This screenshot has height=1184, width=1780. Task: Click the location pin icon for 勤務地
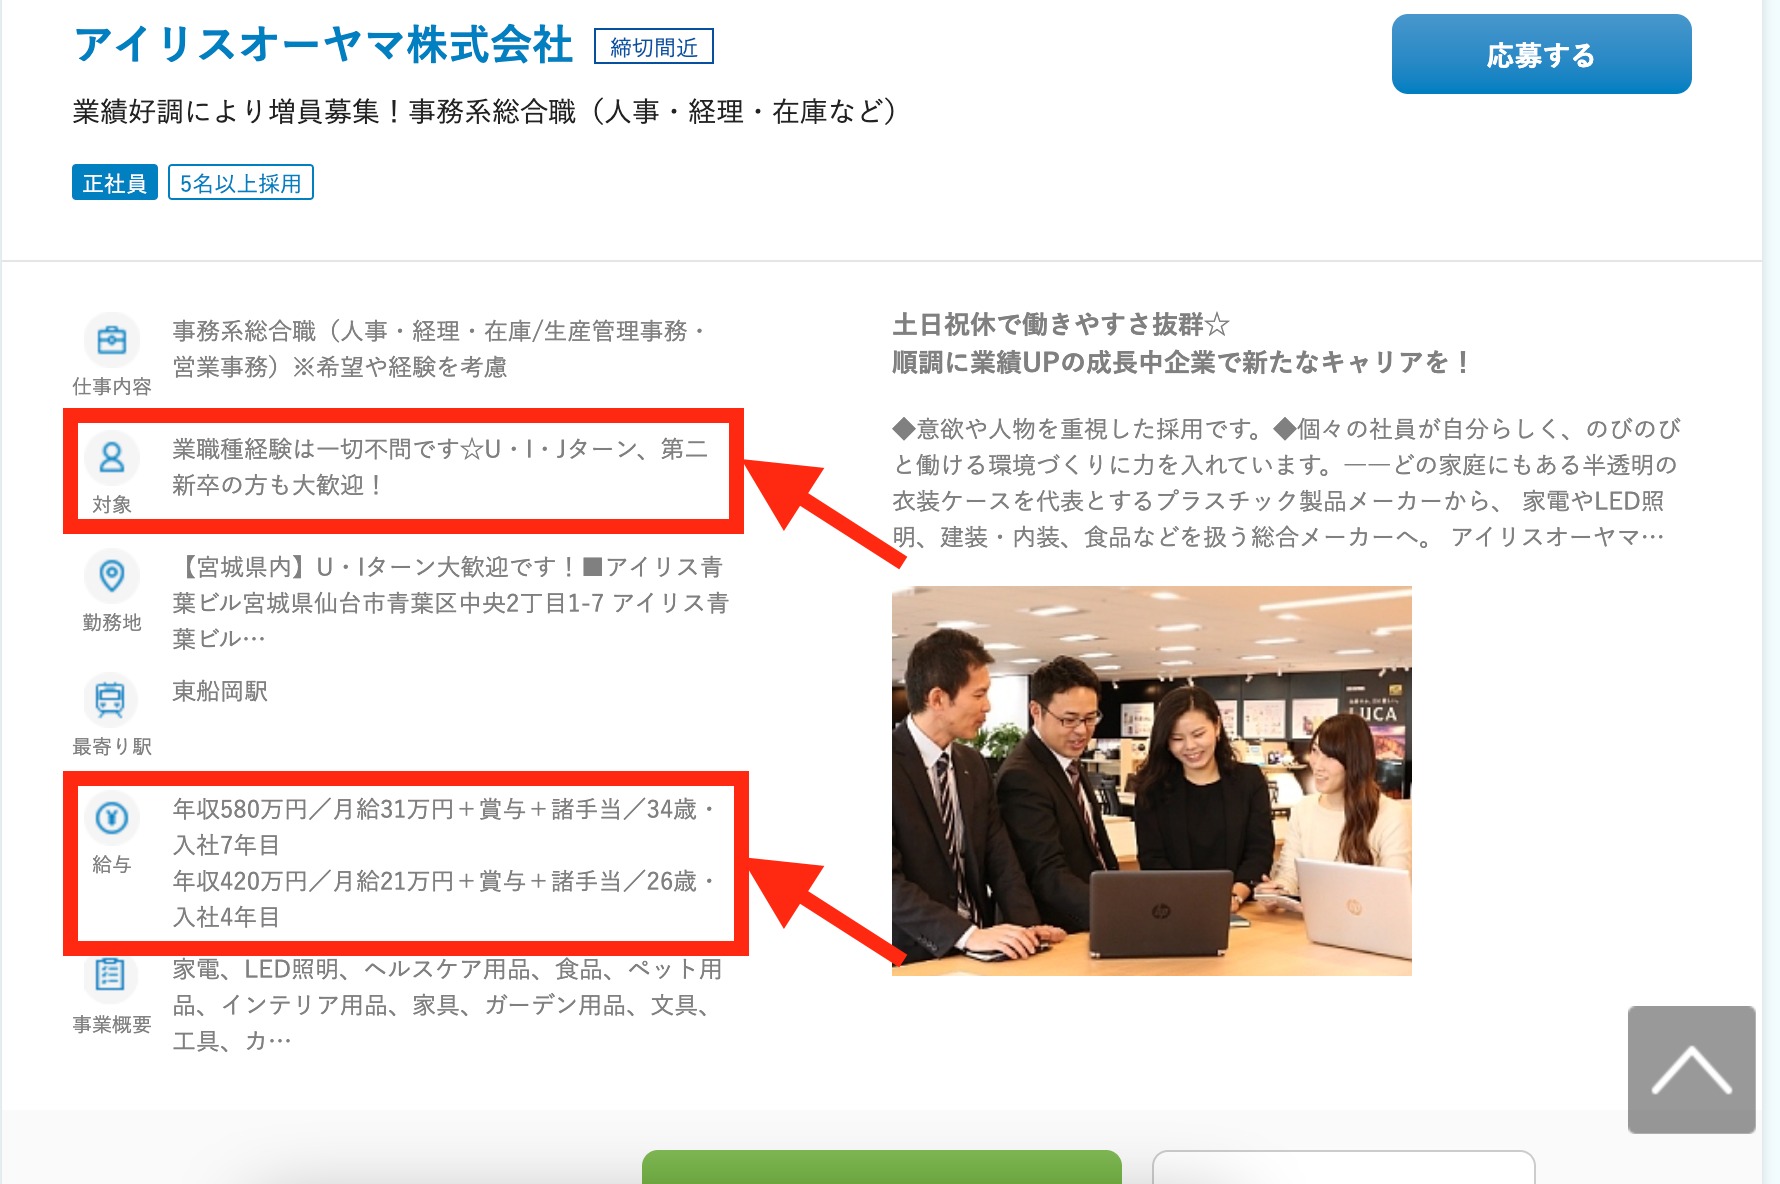pos(111,576)
